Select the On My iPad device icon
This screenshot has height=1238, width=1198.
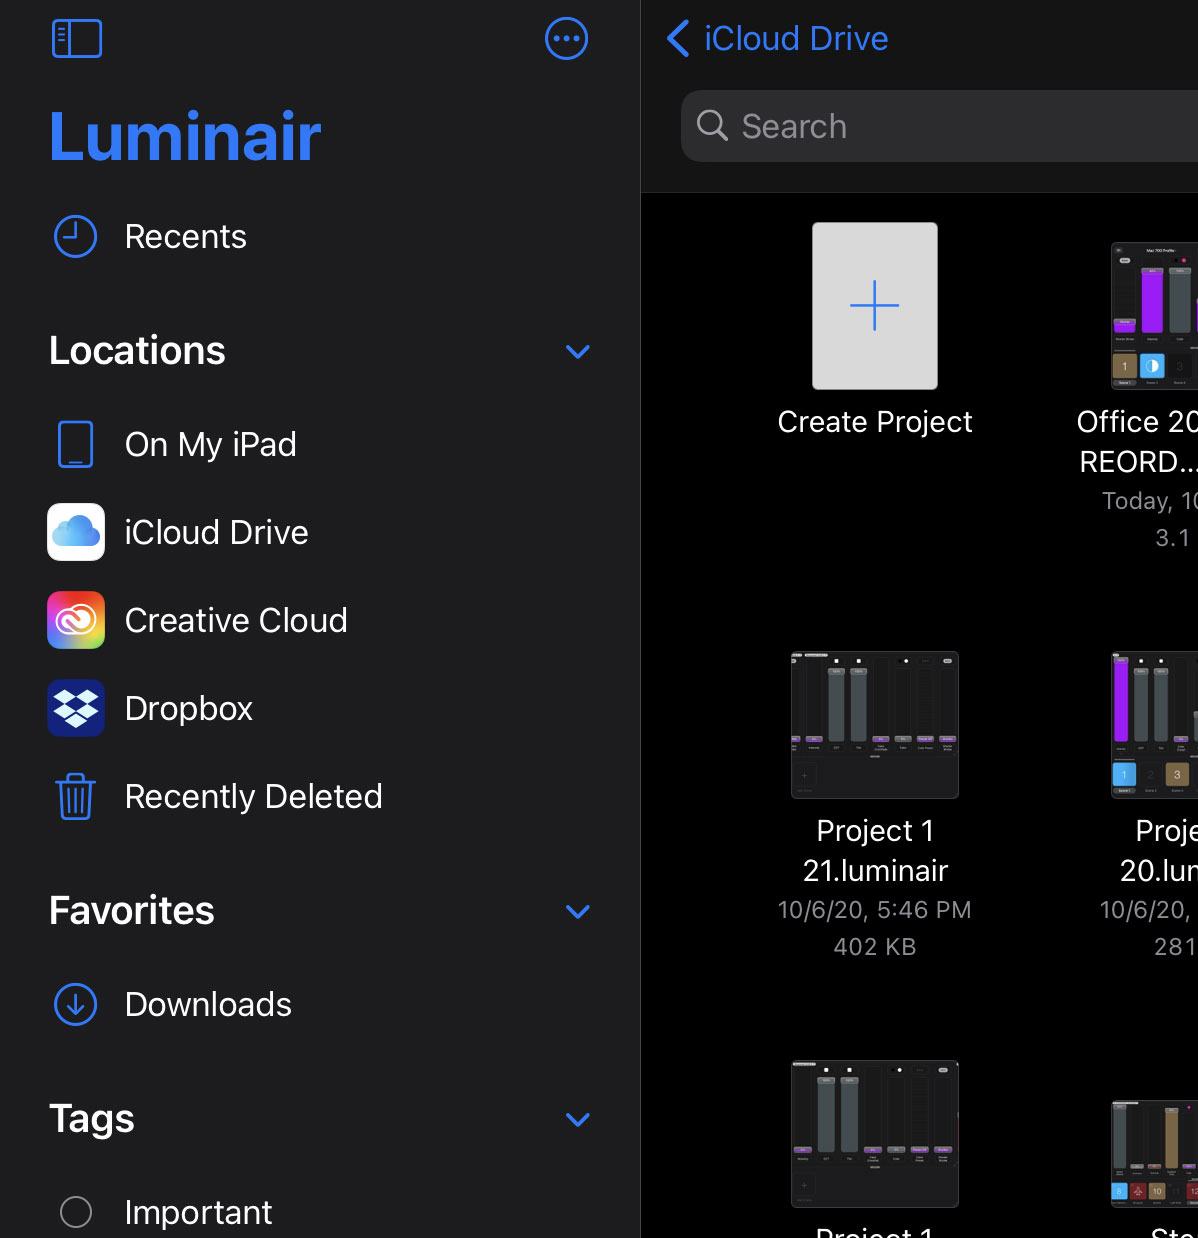(x=75, y=444)
